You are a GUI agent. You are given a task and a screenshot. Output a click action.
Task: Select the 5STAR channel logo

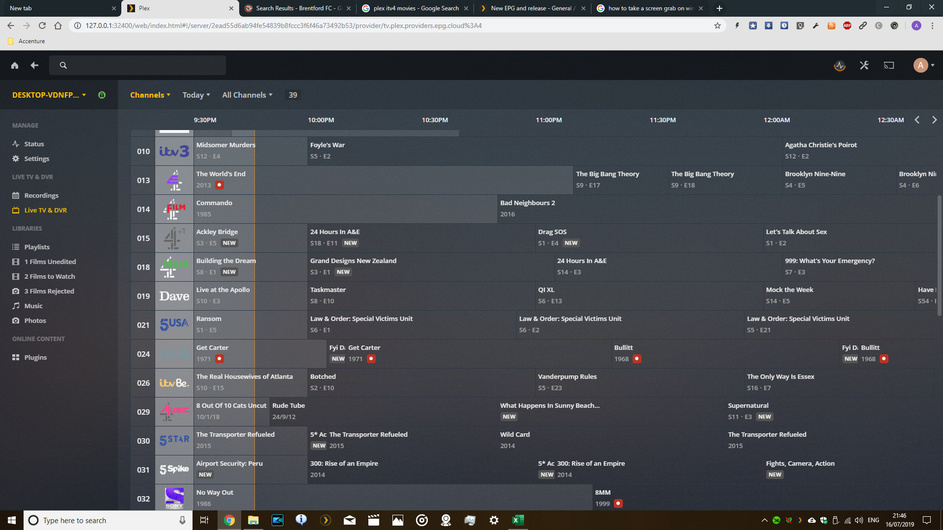pyautogui.click(x=174, y=441)
